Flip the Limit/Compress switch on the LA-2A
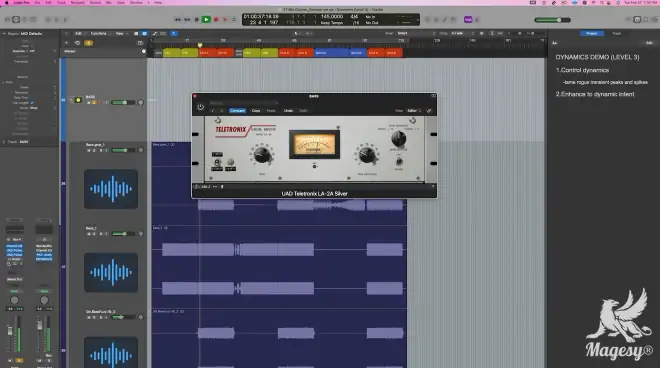660x368 pixels. tap(217, 162)
